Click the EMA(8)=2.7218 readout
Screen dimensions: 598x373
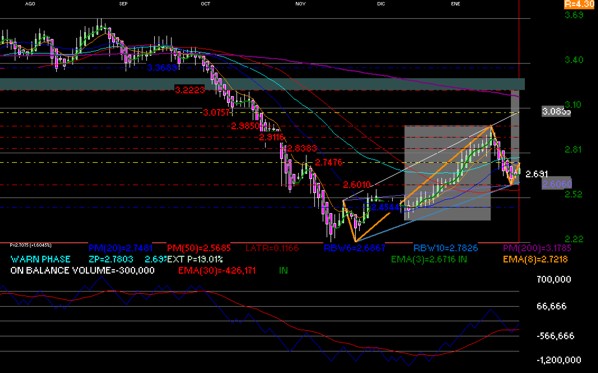point(535,259)
